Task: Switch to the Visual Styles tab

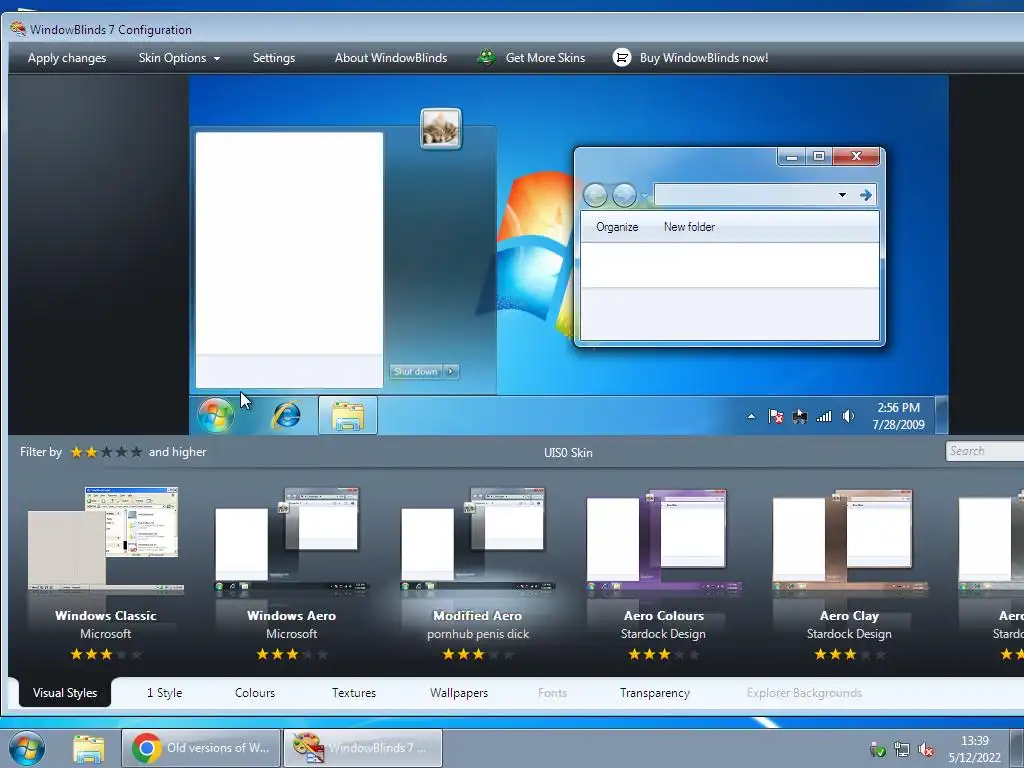Action: coord(65,692)
